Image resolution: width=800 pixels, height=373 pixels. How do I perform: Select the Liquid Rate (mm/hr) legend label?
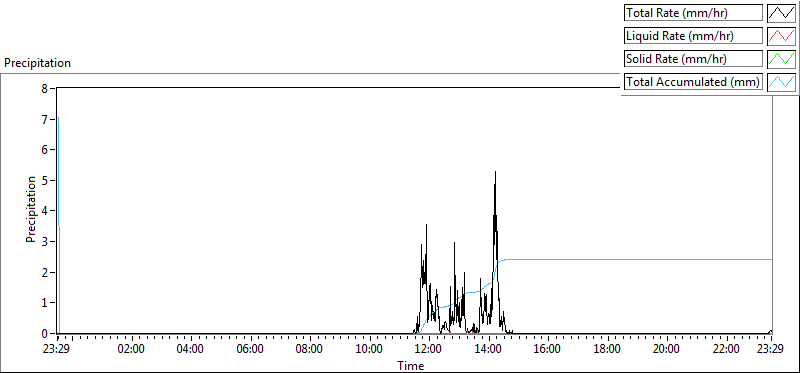pyautogui.click(x=694, y=36)
